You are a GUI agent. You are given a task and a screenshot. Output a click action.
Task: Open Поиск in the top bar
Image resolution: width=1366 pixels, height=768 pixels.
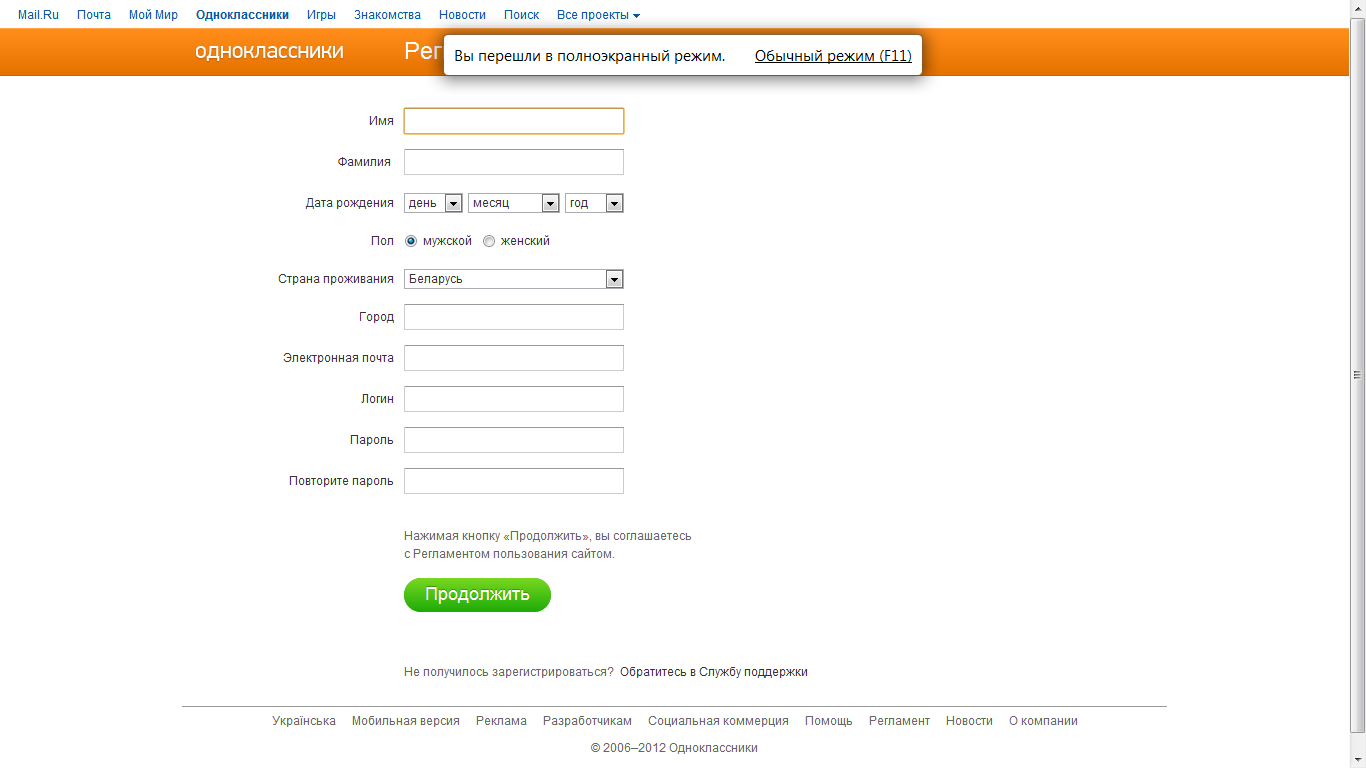click(x=521, y=15)
